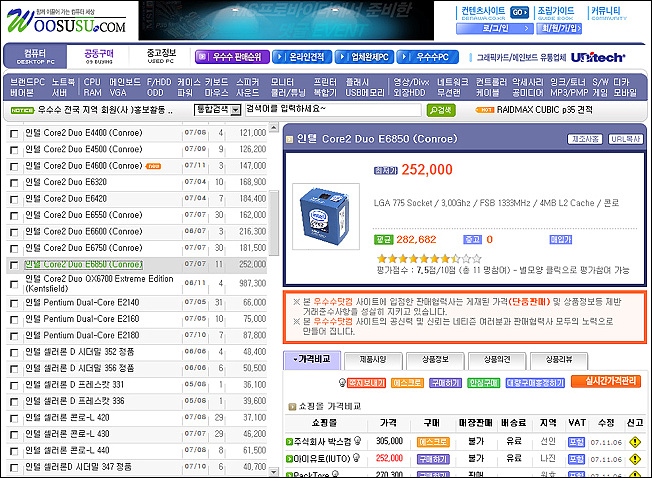Viewport: 652px width, 478px height.
Task: Click the bulb icon before the red 쪽지보내기 badge
Action: (x=342, y=382)
